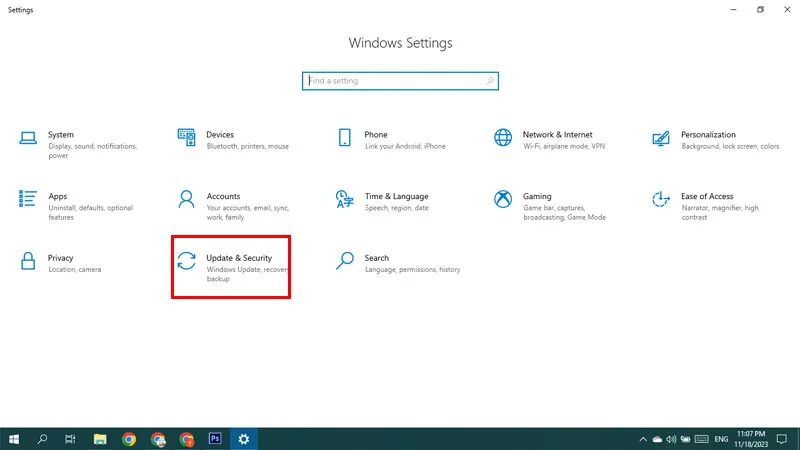Screen dimensions: 800x450
Task: Open the Windows Start menu
Action: pyautogui.click(x=14, y=439)
